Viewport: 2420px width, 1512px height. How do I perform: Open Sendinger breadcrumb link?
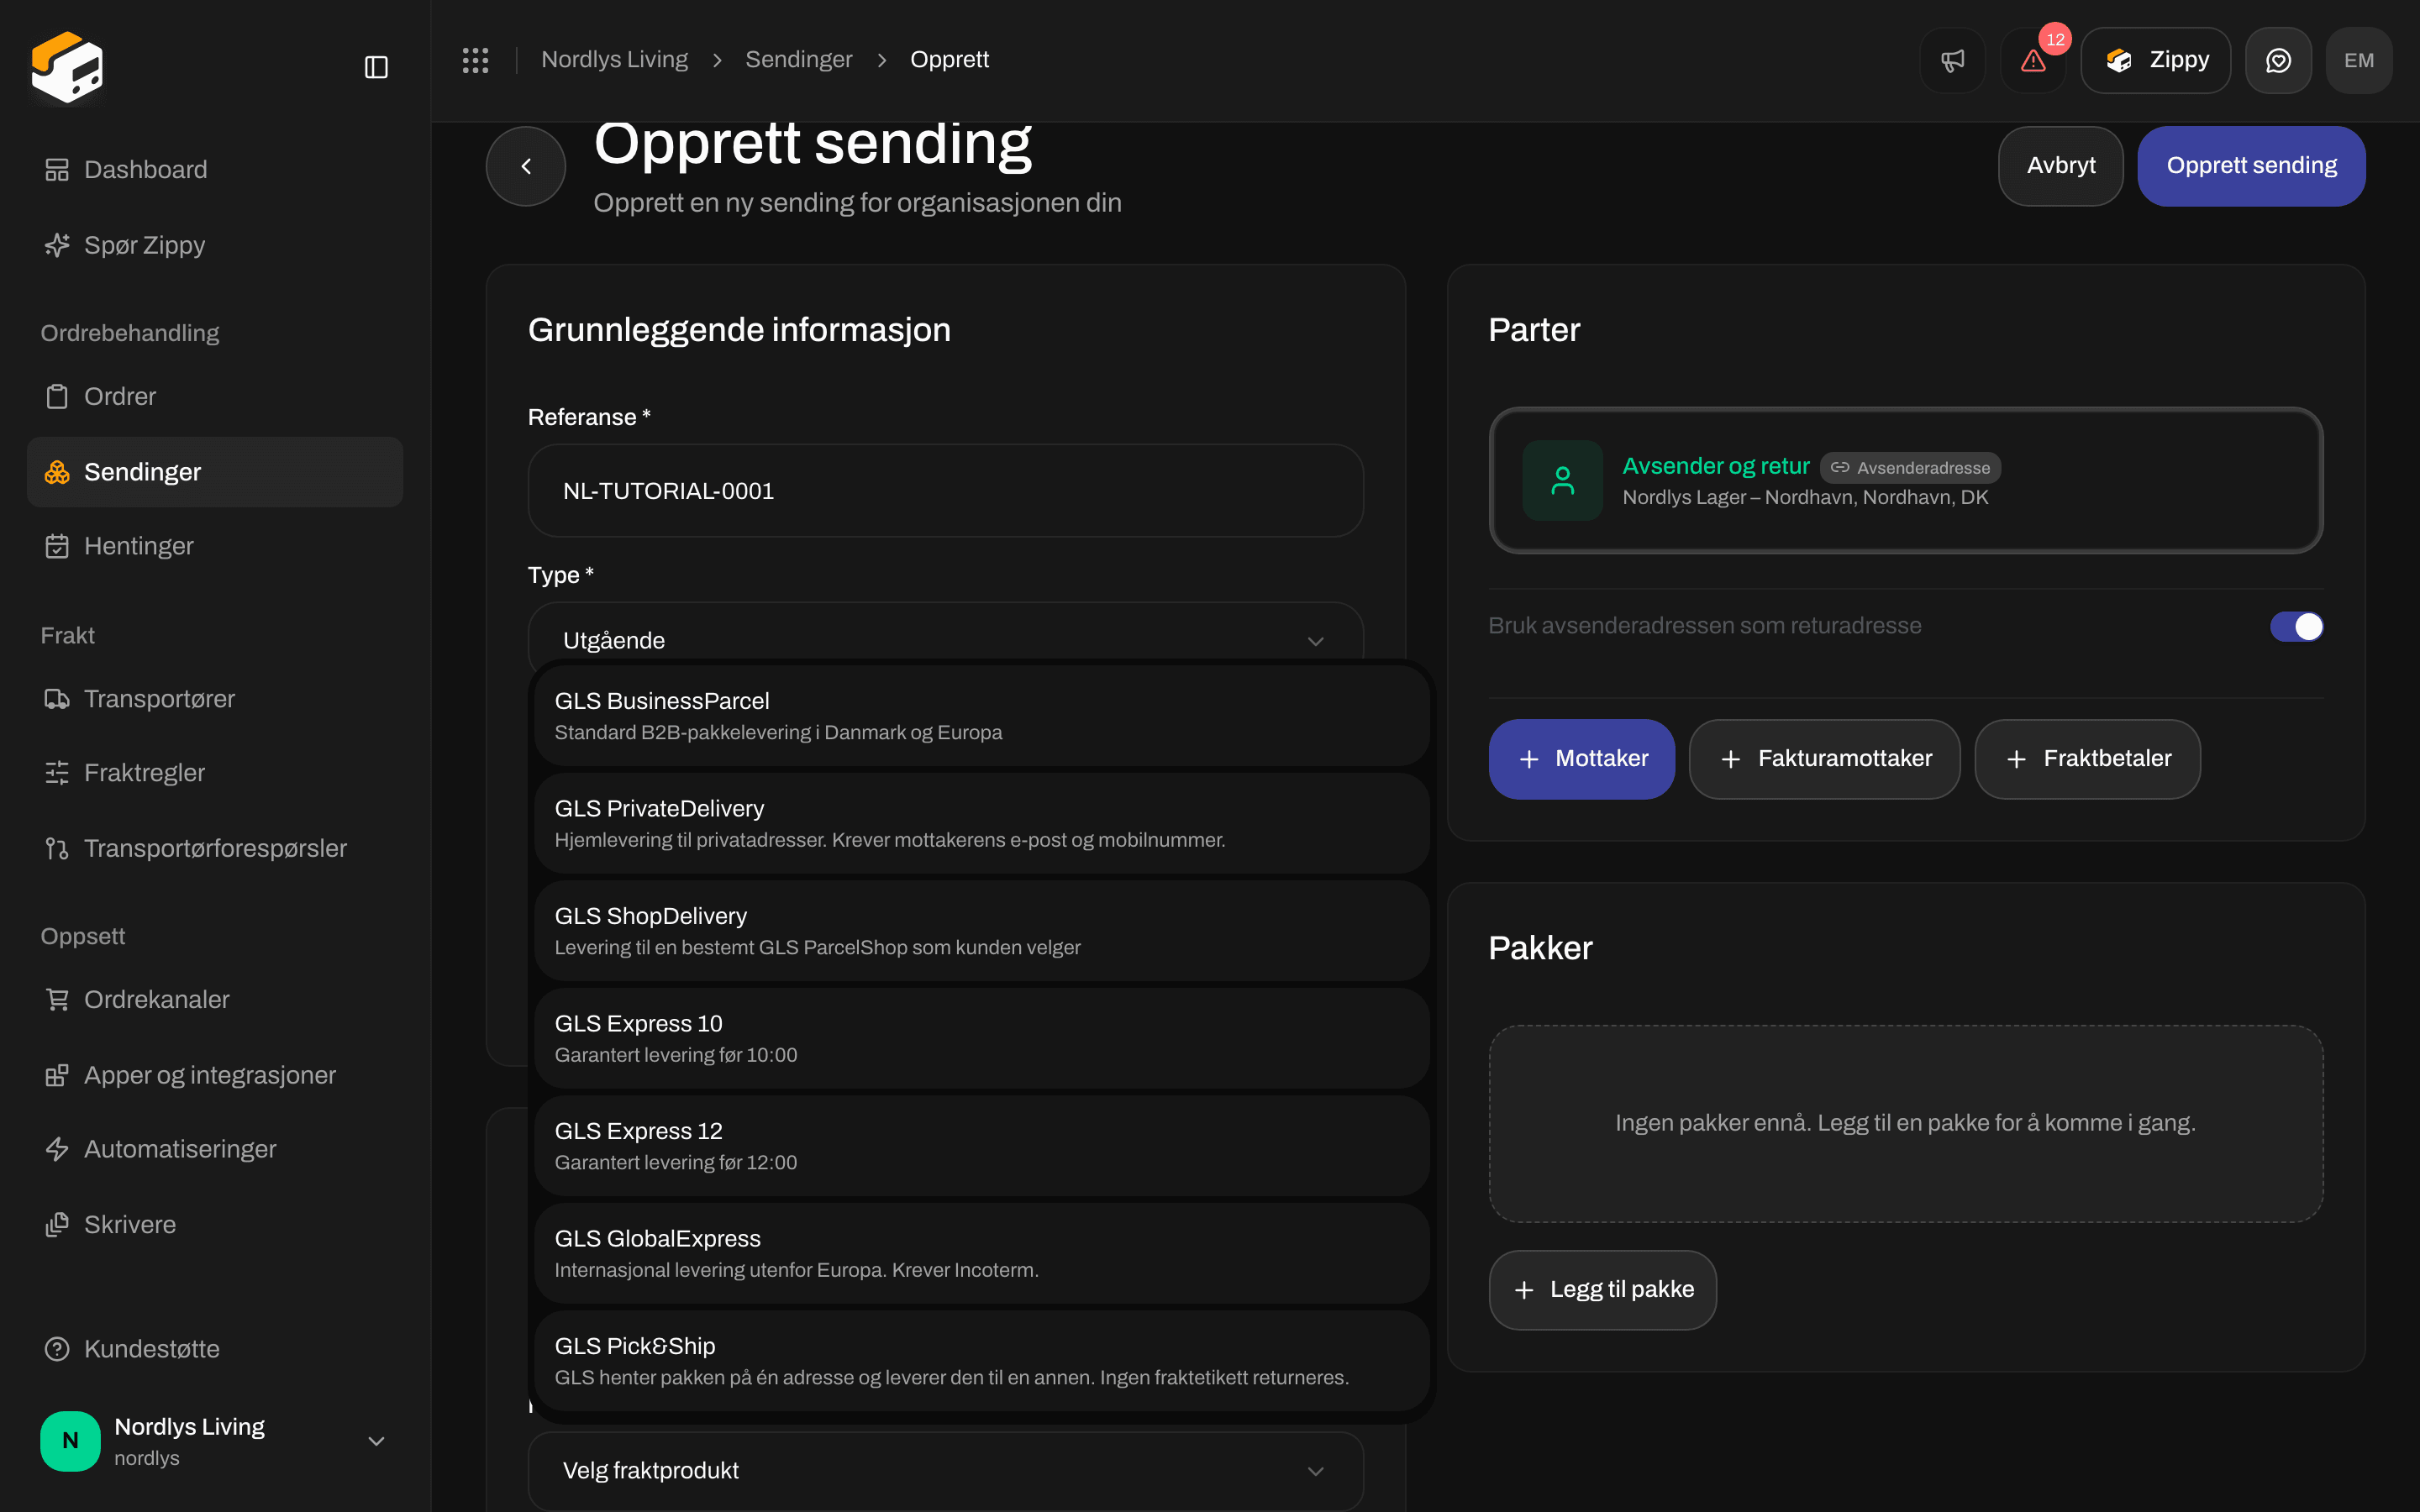pos(798,60)
